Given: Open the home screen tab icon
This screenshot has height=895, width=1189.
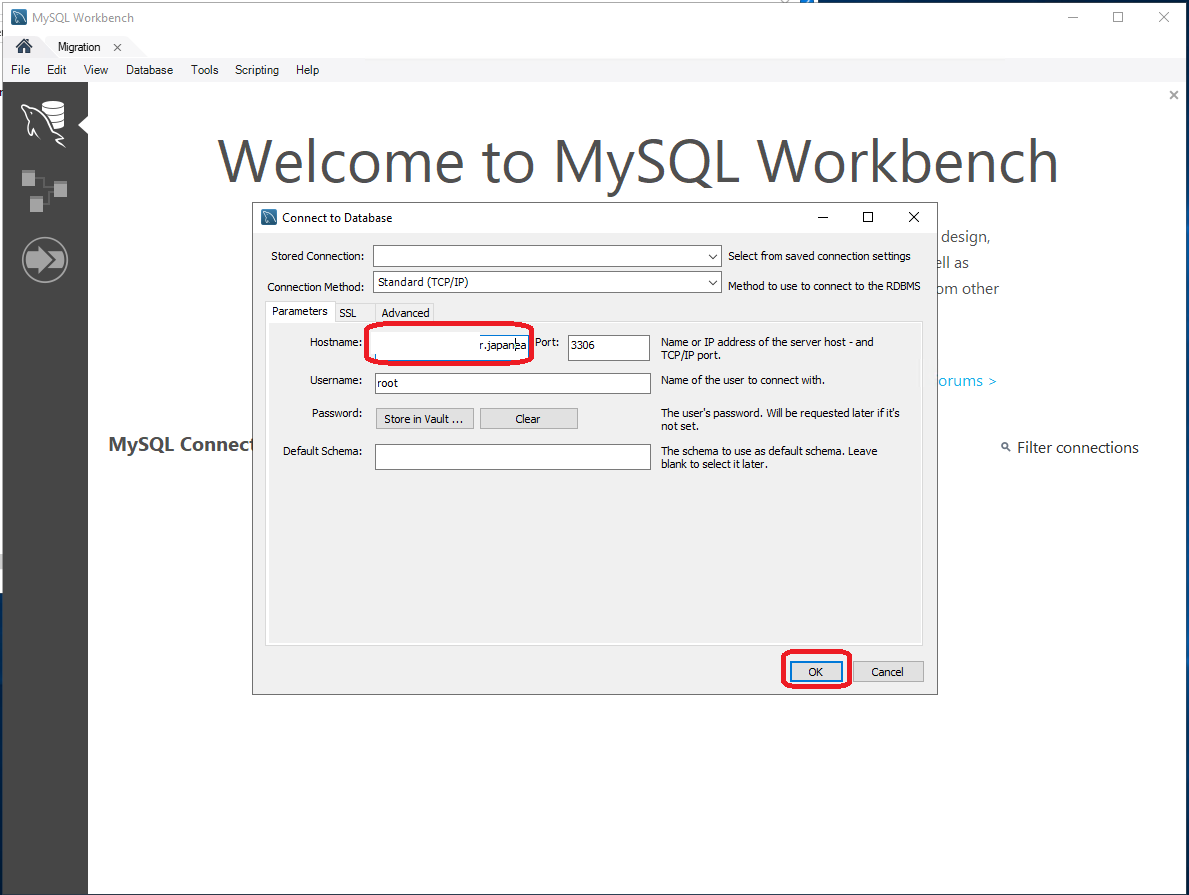Looking at the screenshot, I should point(24,46).
